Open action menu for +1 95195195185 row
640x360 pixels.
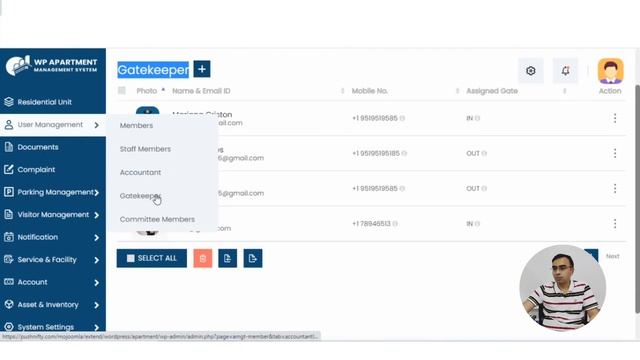point(615,153)
